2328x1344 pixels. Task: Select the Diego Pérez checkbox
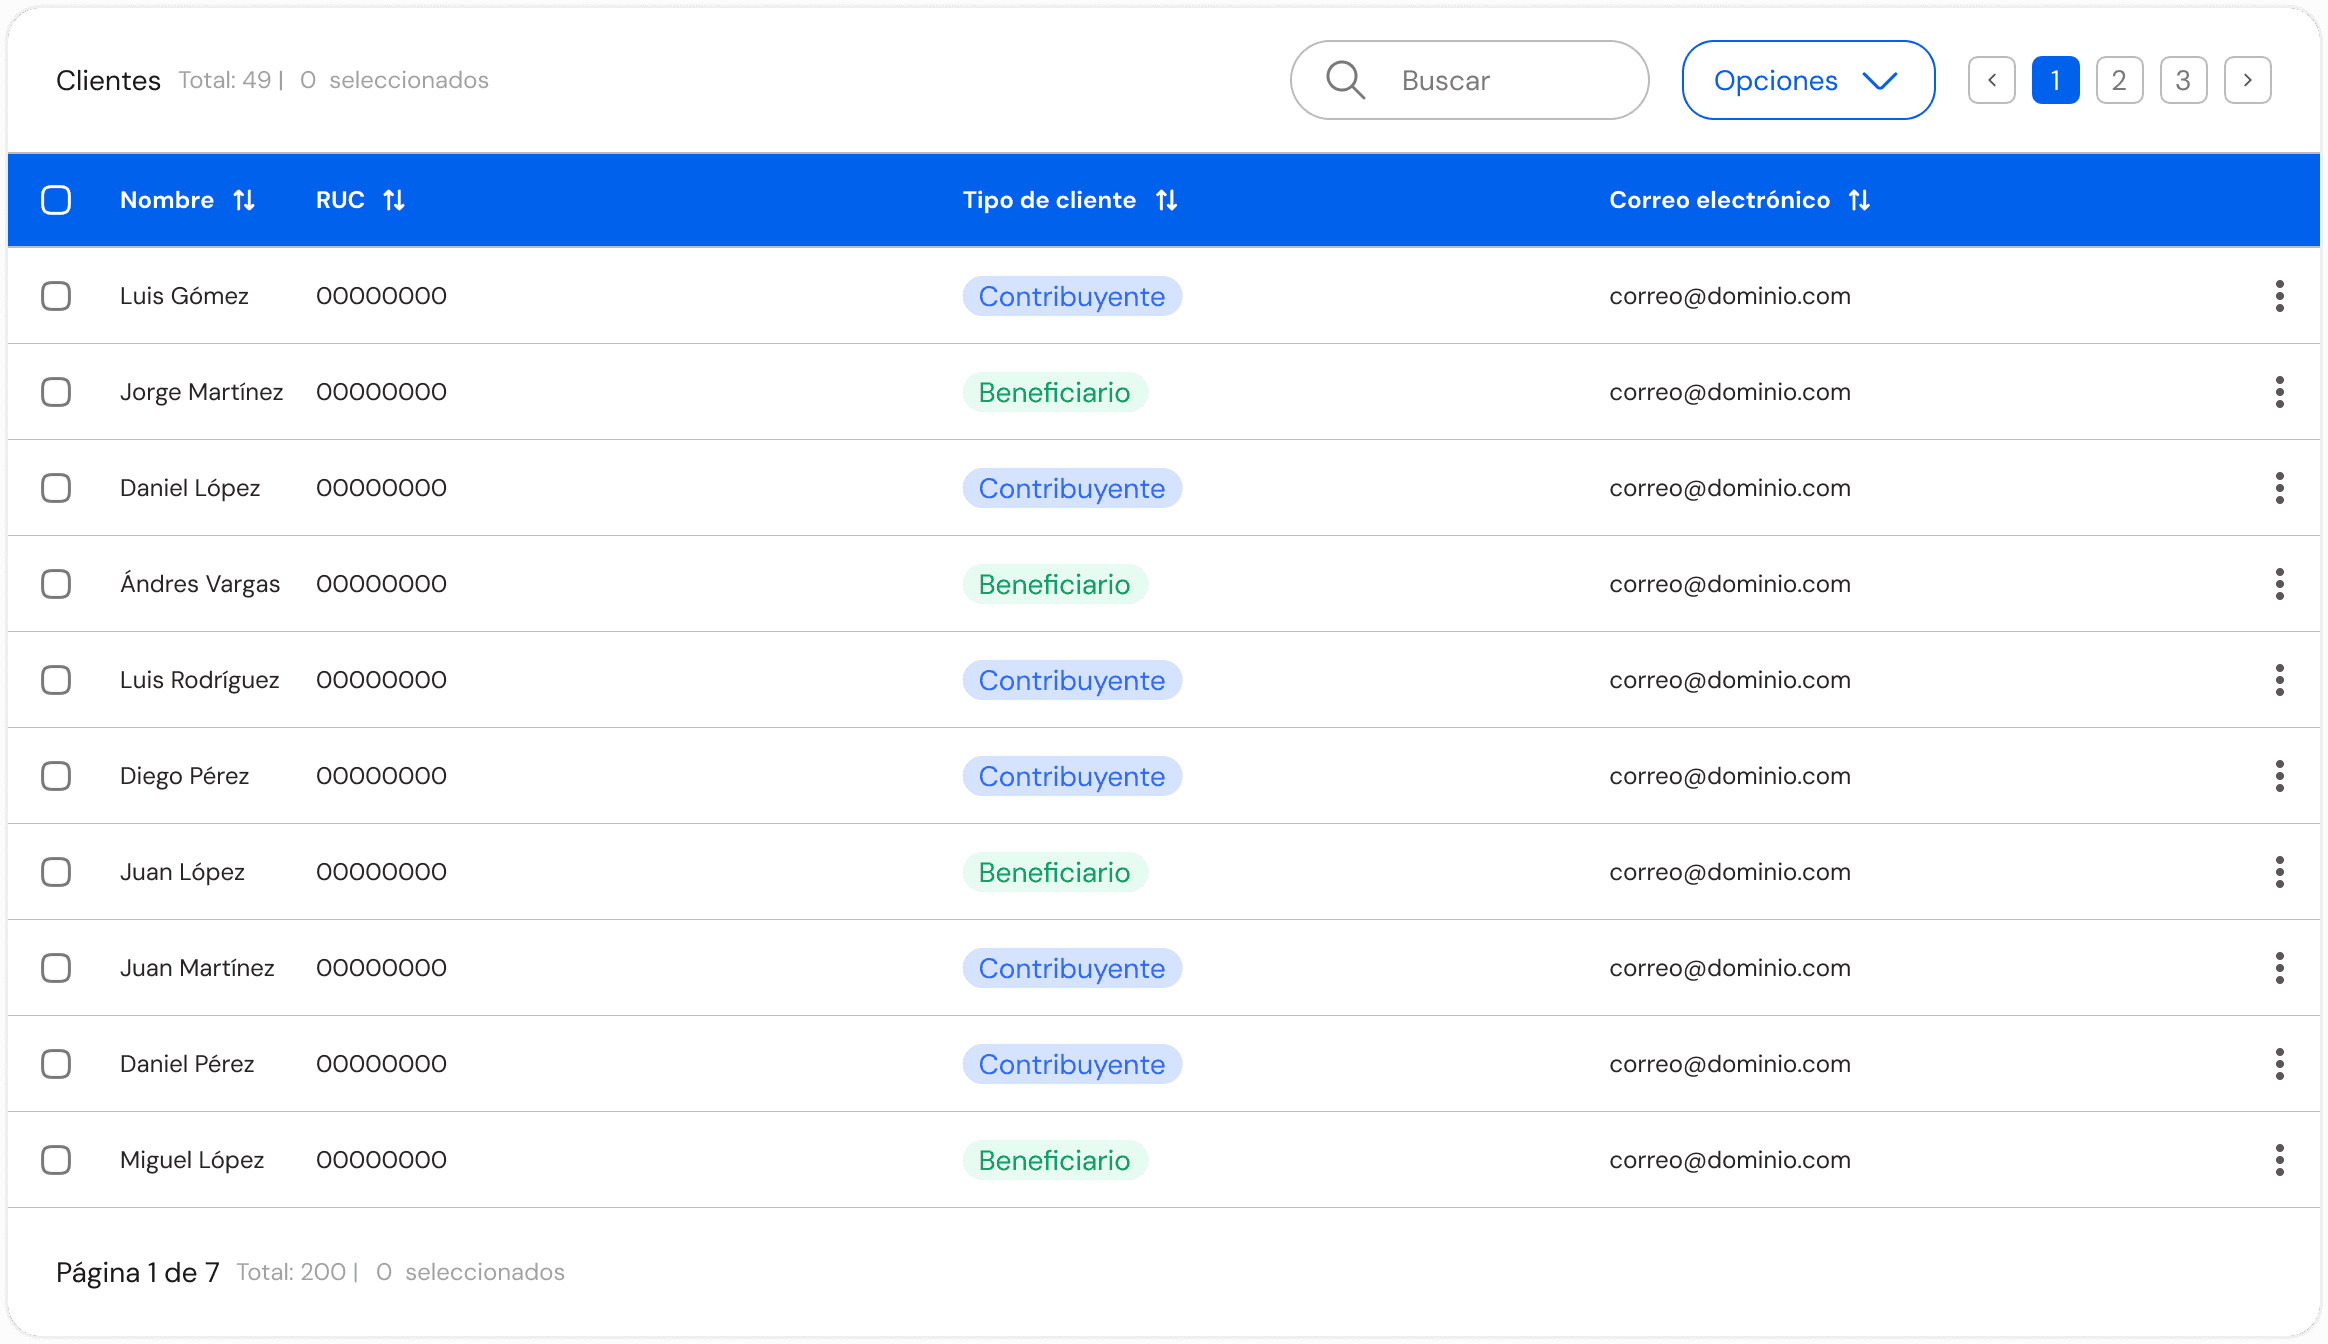coord(56,776)
